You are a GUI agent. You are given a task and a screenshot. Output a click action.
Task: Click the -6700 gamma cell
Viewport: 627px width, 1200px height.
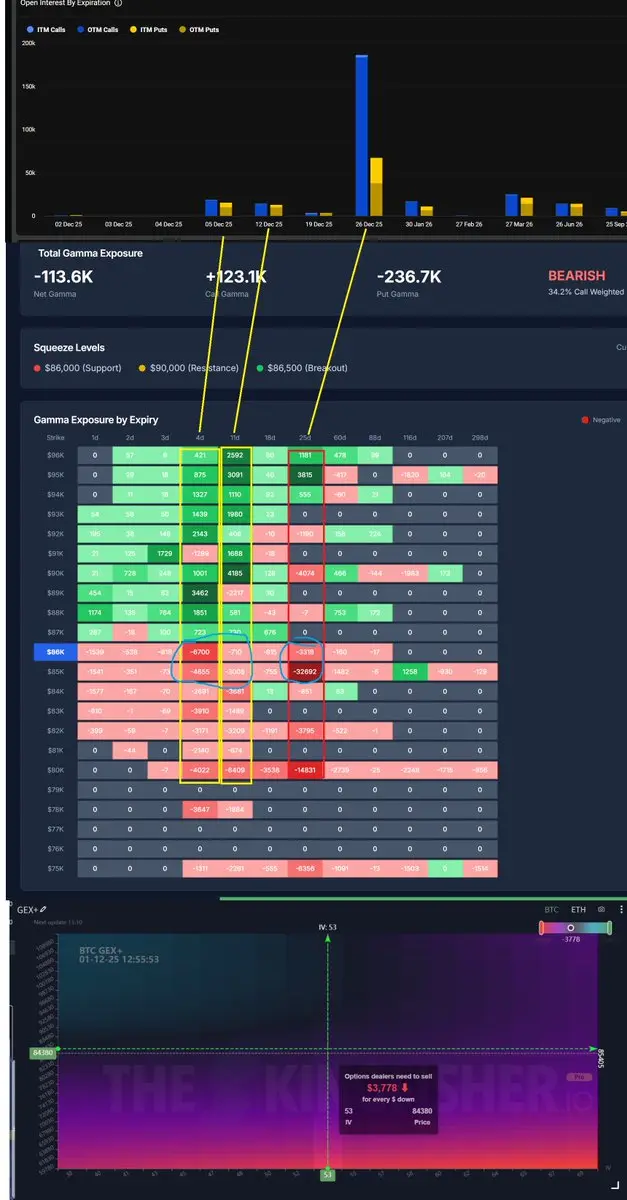[200, 651]
